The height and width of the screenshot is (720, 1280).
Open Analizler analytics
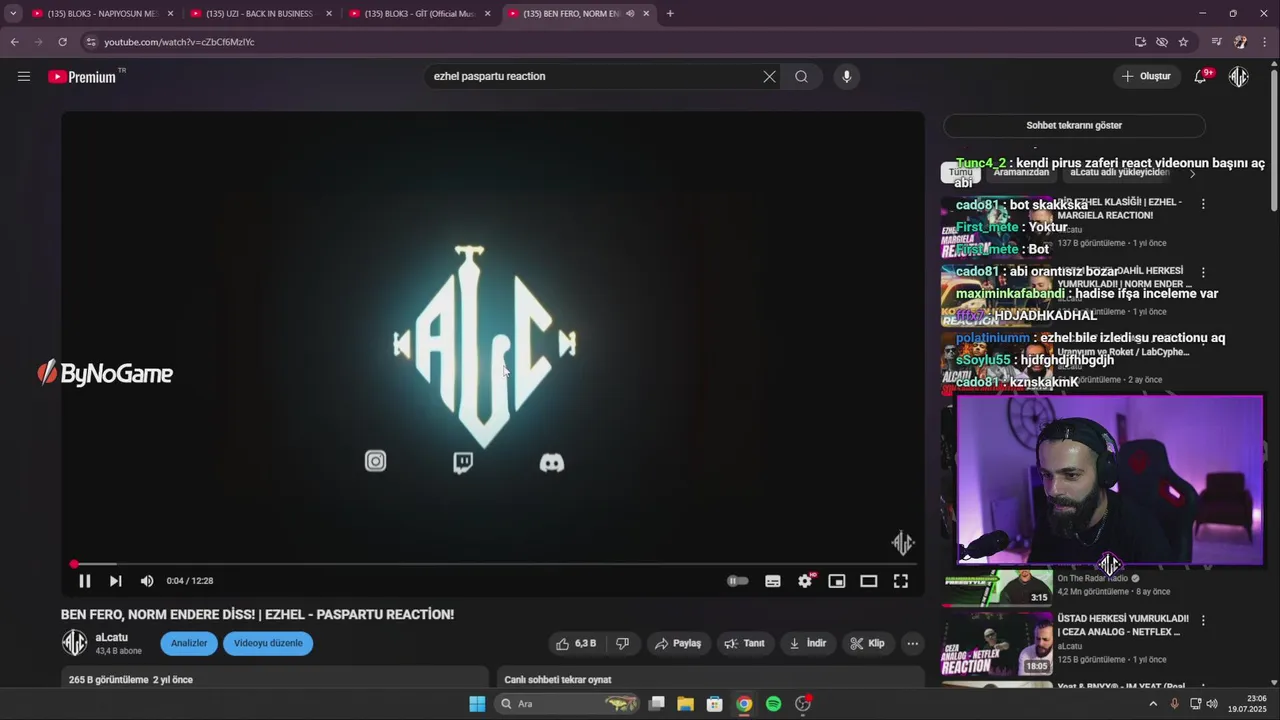pyautogui.click(x=189, y=643)
